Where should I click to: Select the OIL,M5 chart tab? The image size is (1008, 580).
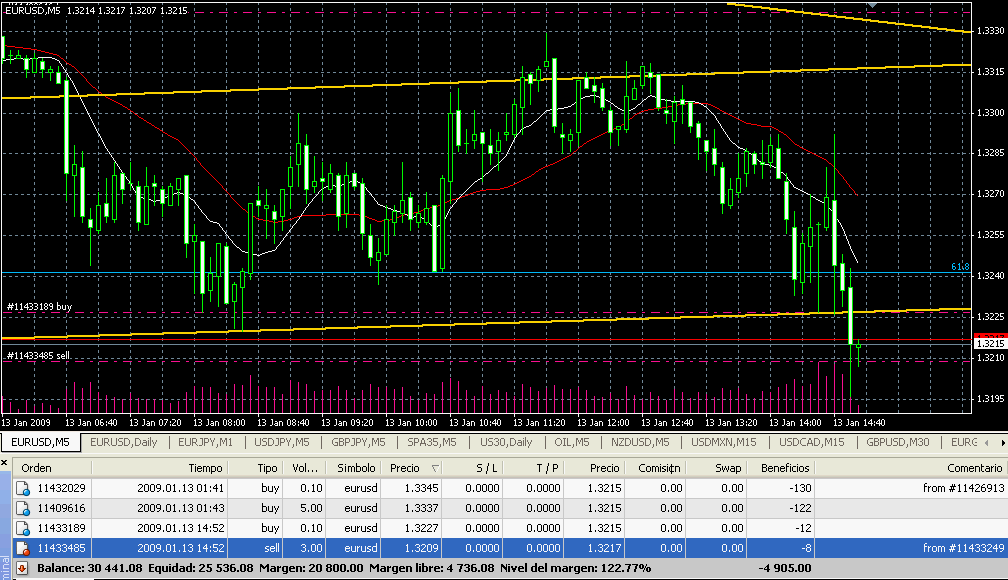coord(572,442)
